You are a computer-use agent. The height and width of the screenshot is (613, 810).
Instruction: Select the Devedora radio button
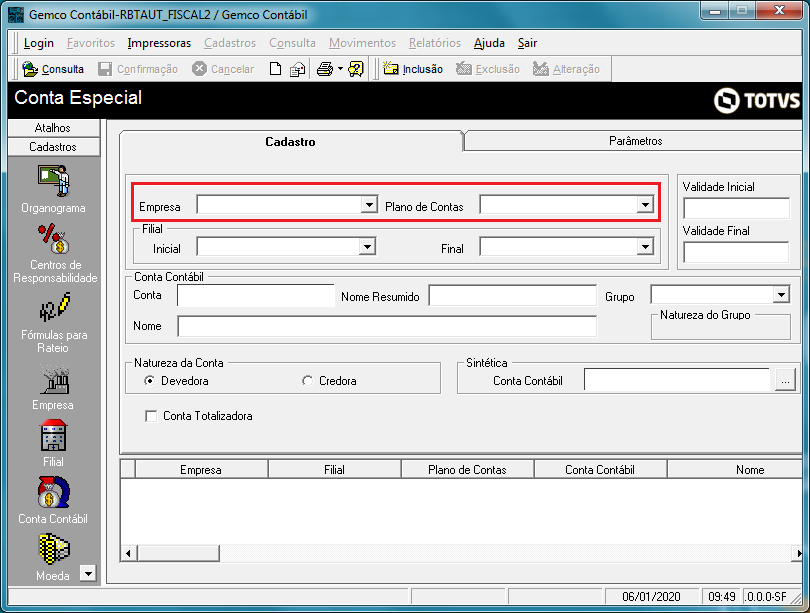coord(150,381)
